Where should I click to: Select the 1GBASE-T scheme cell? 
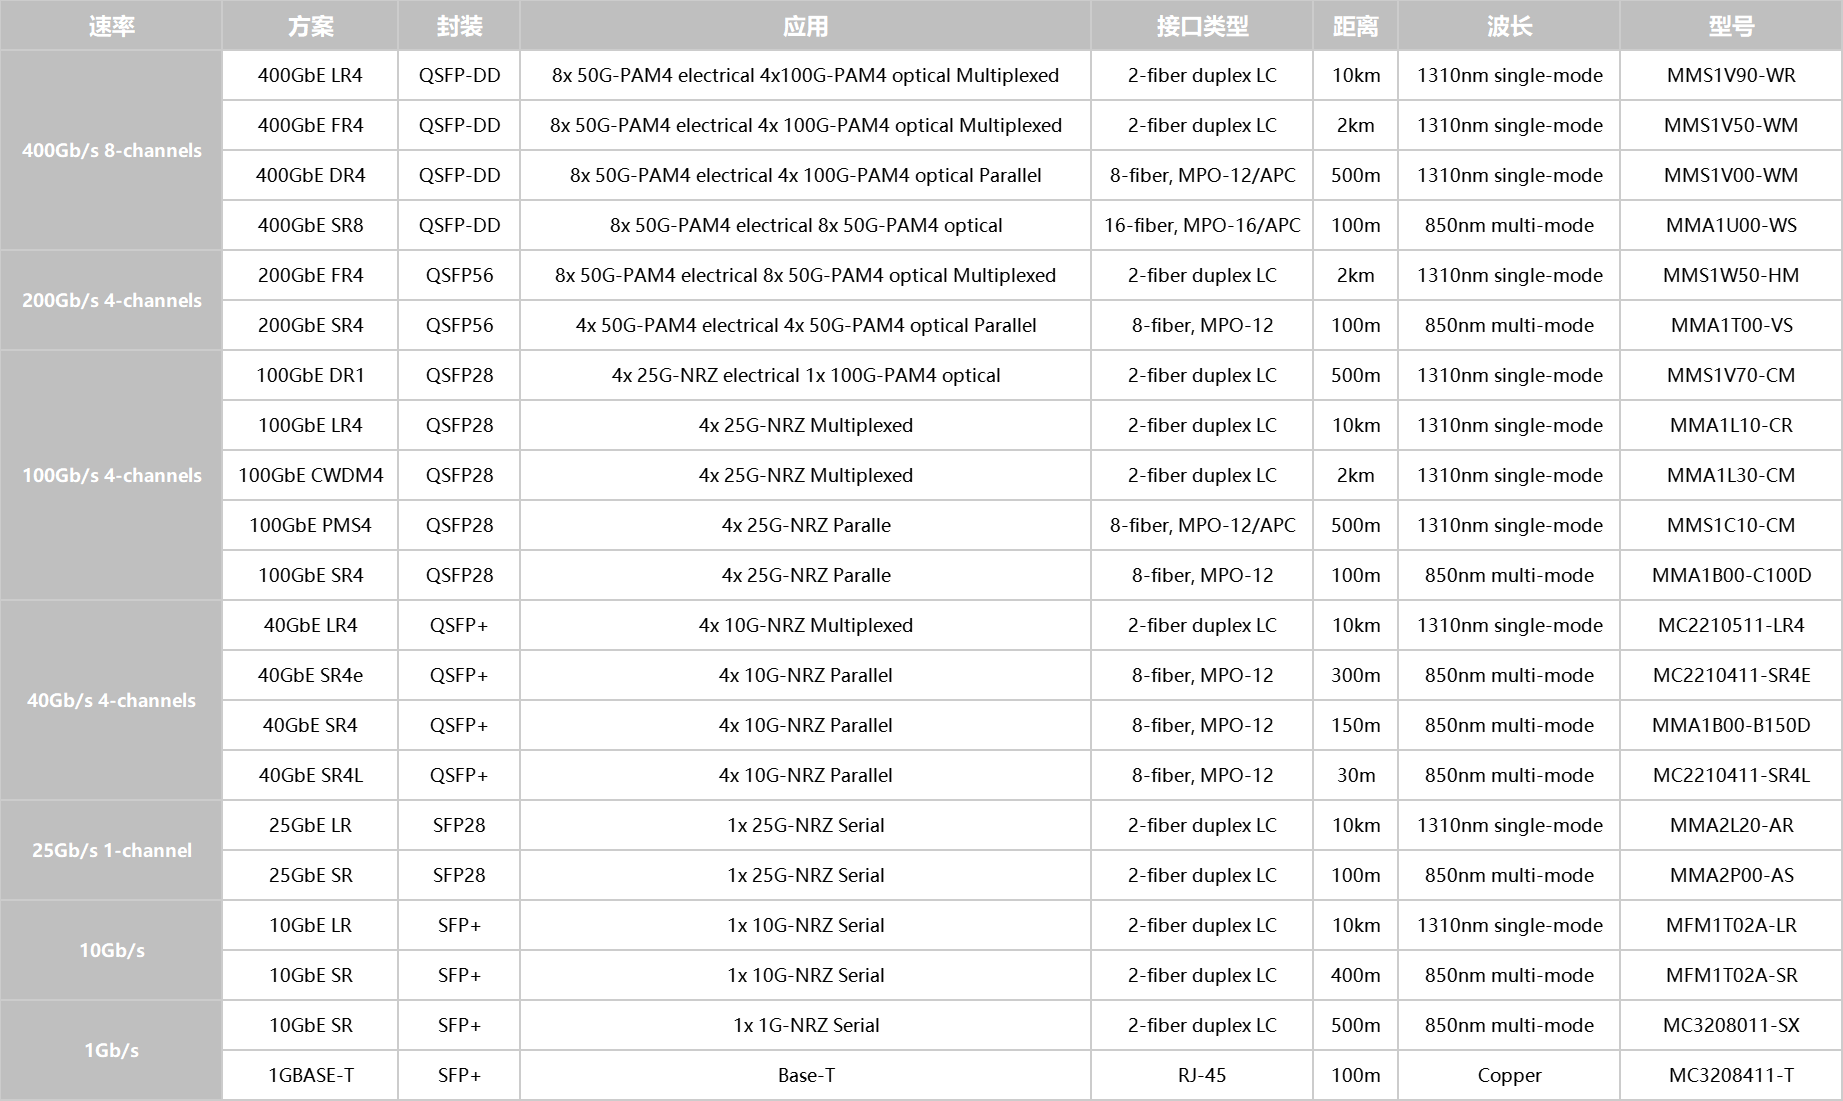click(310, 1075)
